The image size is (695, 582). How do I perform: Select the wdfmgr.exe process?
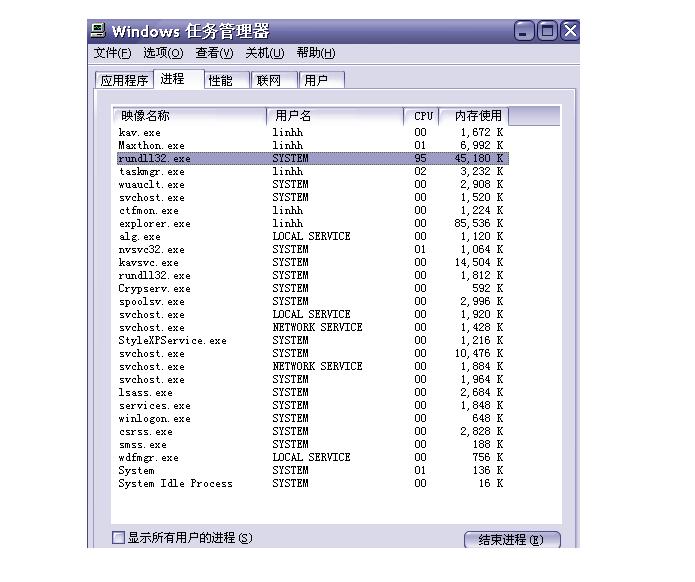click(x=313, y=457)
